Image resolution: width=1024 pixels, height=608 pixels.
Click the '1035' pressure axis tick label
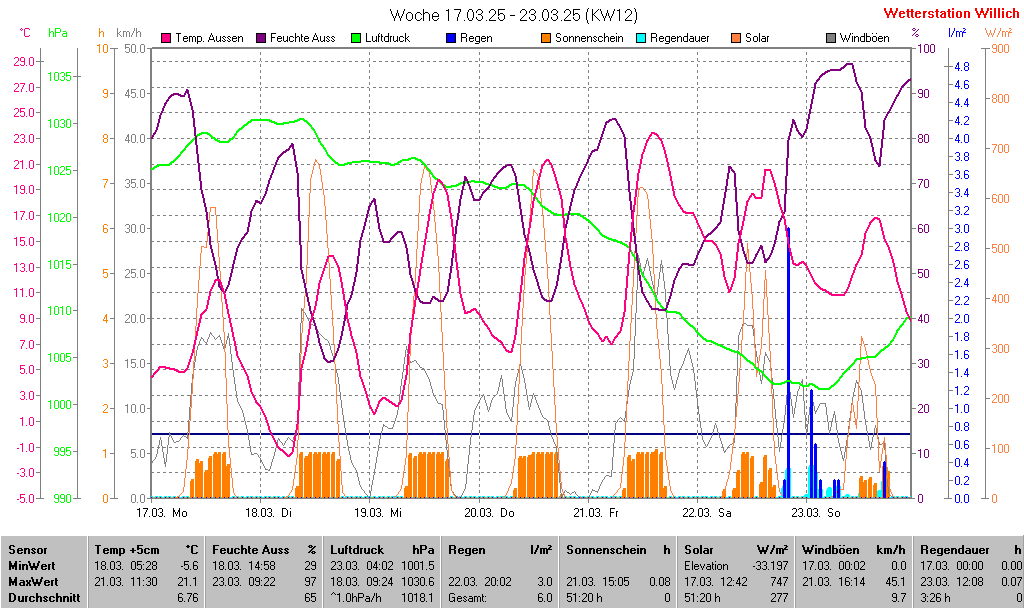(x=59, y=77)
